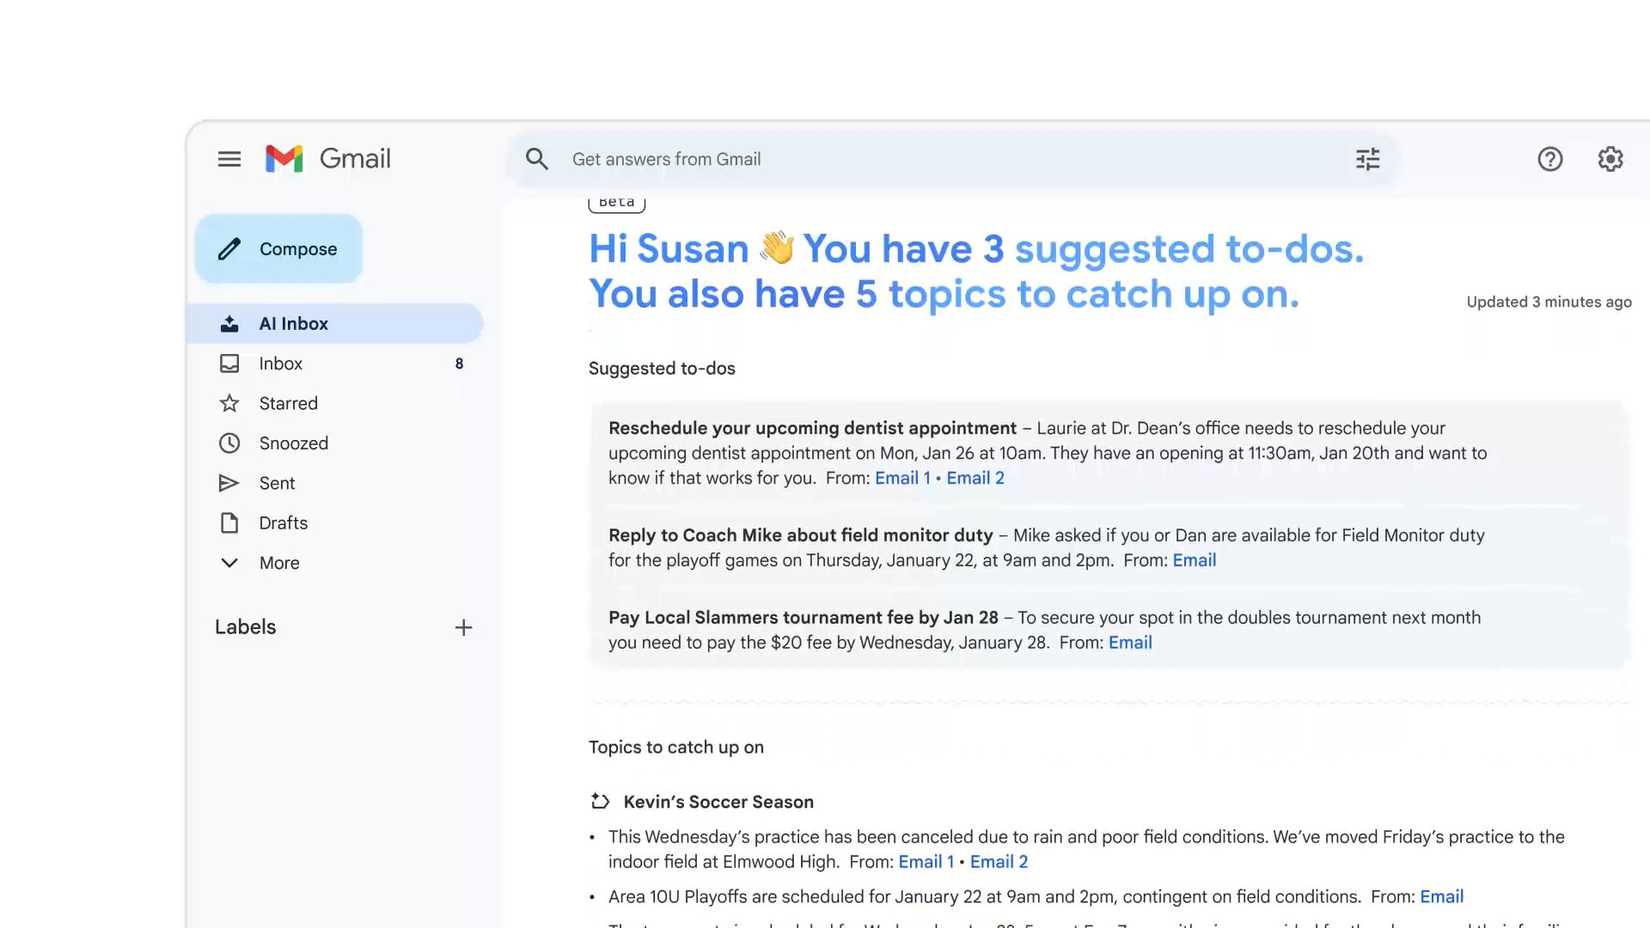Open the hamburger navigation menu

tap(229, 158)
